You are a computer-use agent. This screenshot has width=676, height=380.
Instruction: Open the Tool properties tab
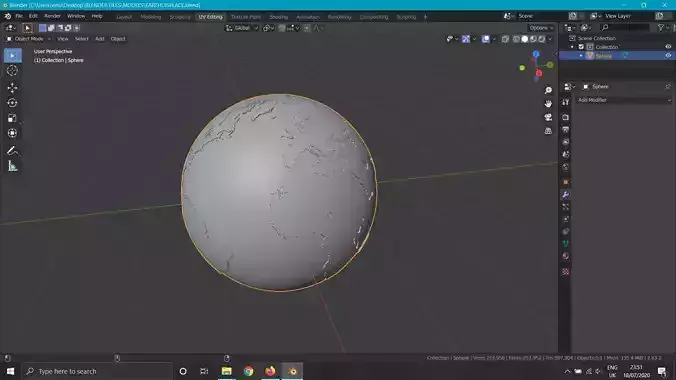(x=566, y=102)
